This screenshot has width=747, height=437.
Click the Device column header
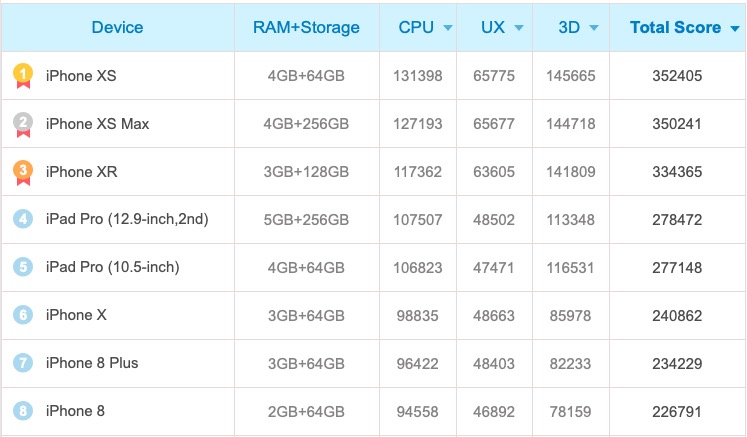pyautogui.click(x=117, y=27)
